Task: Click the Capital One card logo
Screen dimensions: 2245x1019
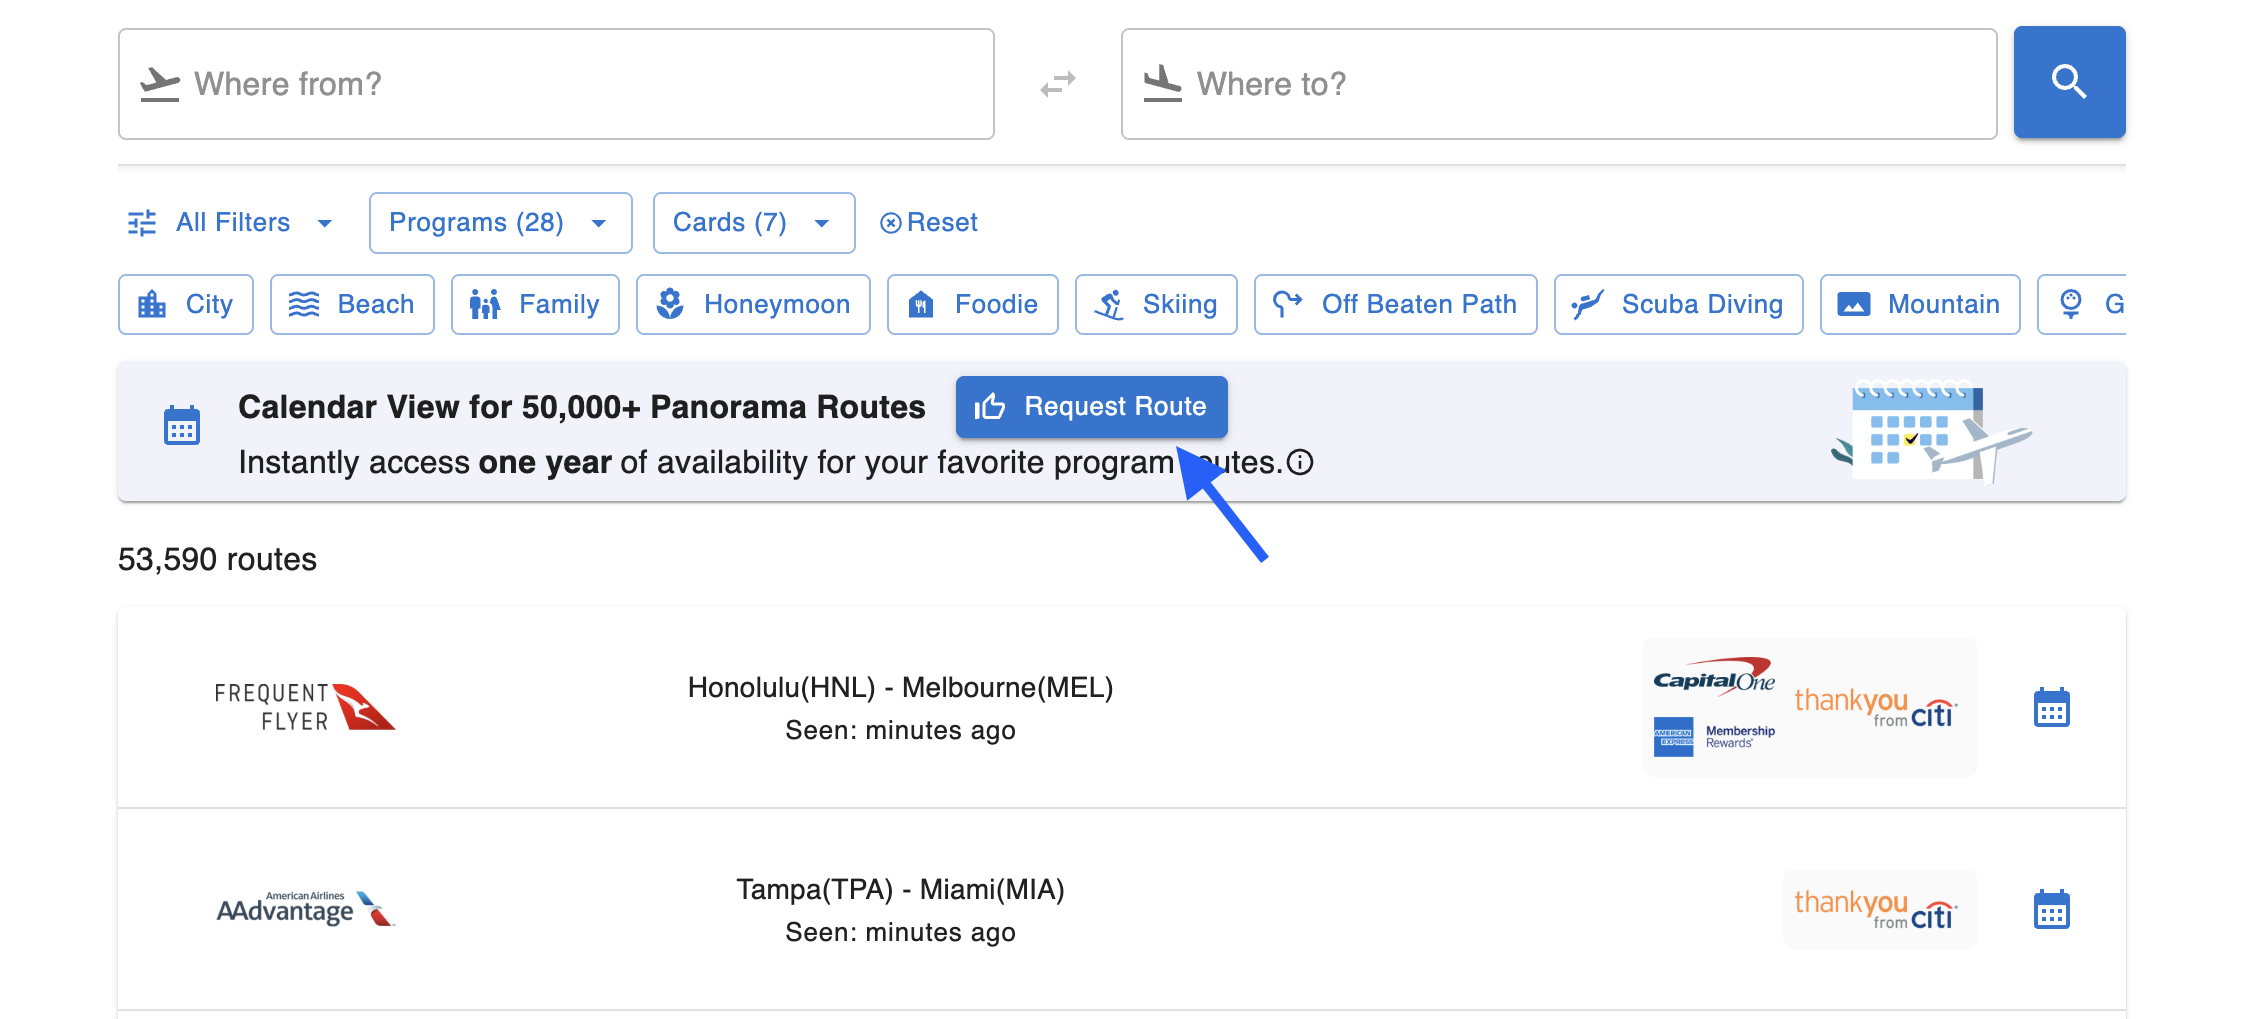Action: coord(1713,677)
